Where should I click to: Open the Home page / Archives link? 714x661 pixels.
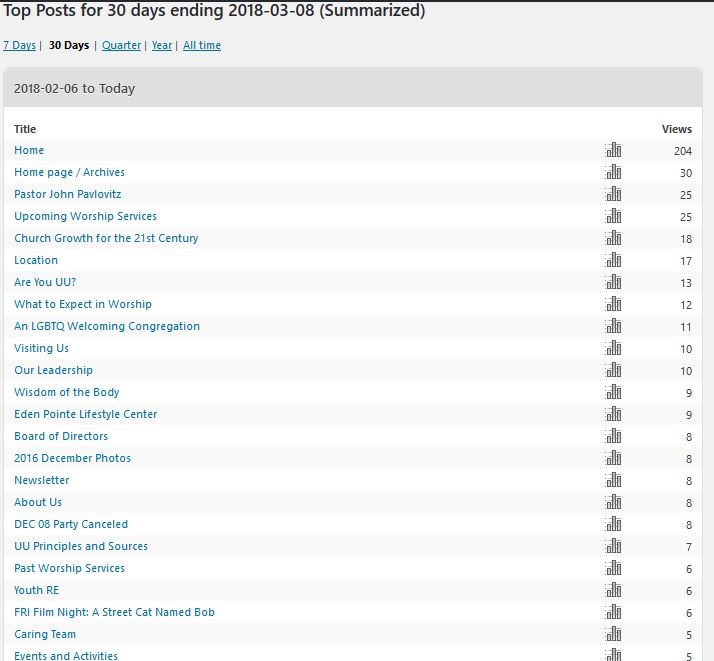69,172
